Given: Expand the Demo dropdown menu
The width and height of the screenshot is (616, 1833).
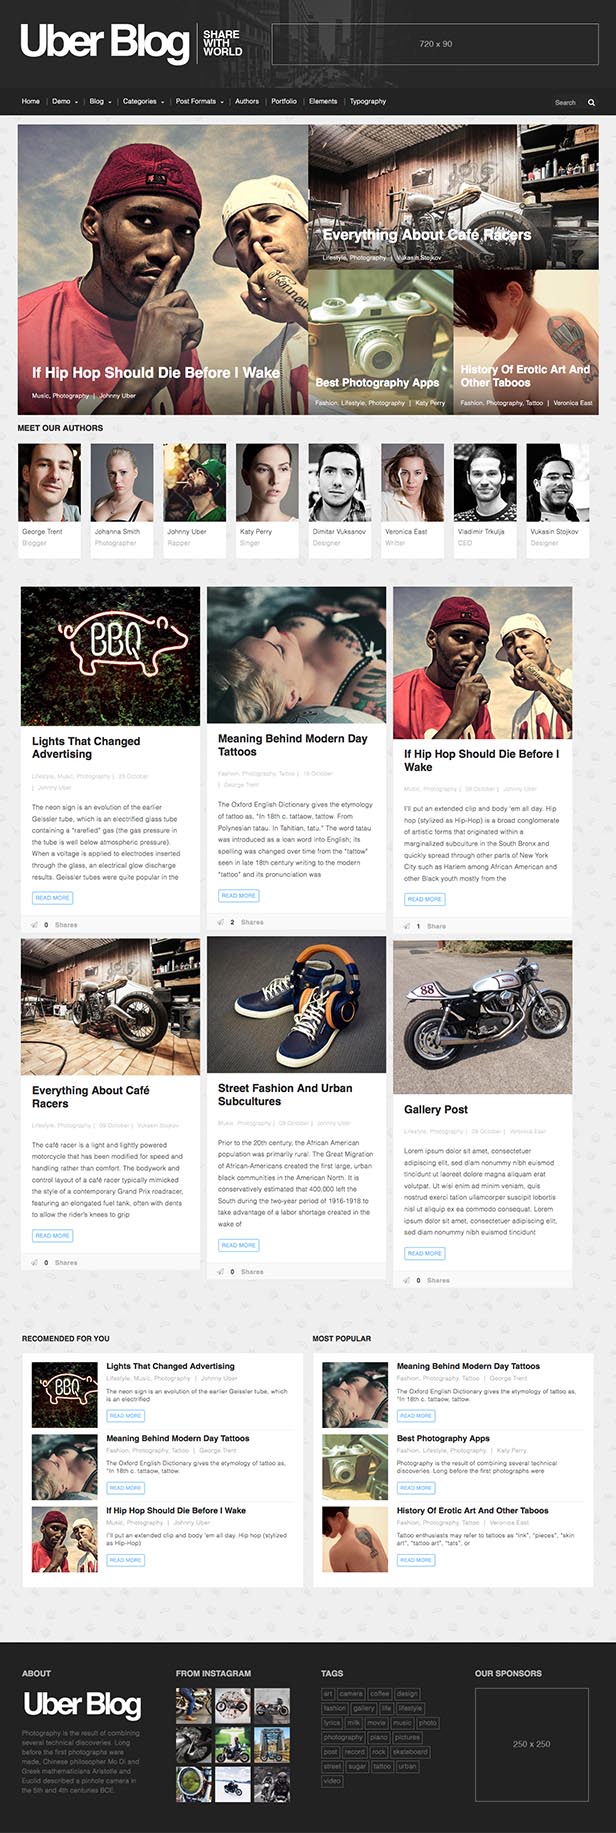Looking at the screenshot, I should (65, 101).
